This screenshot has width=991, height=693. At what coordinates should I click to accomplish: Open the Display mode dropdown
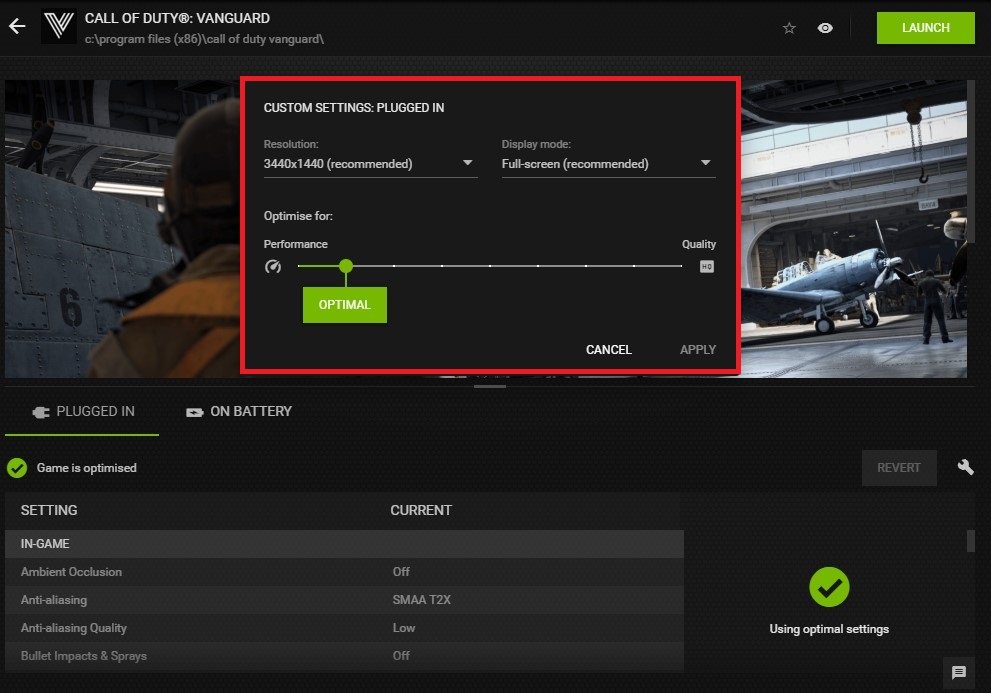pyautogui.click(x=608, y=164)
